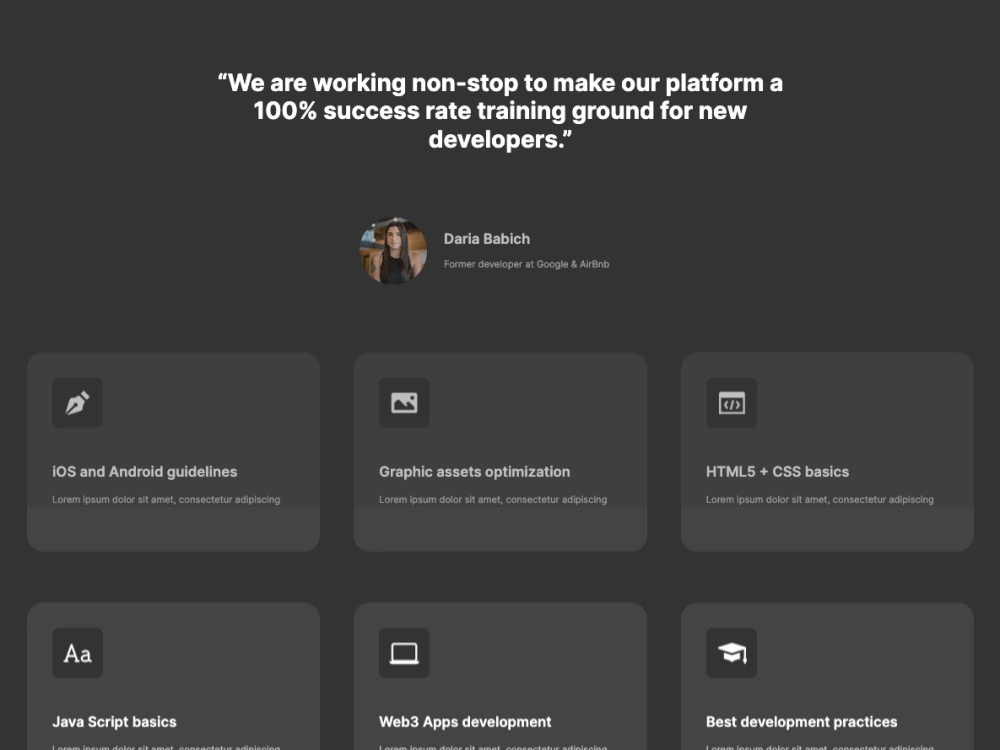Click the code window icon

(732, 403)
